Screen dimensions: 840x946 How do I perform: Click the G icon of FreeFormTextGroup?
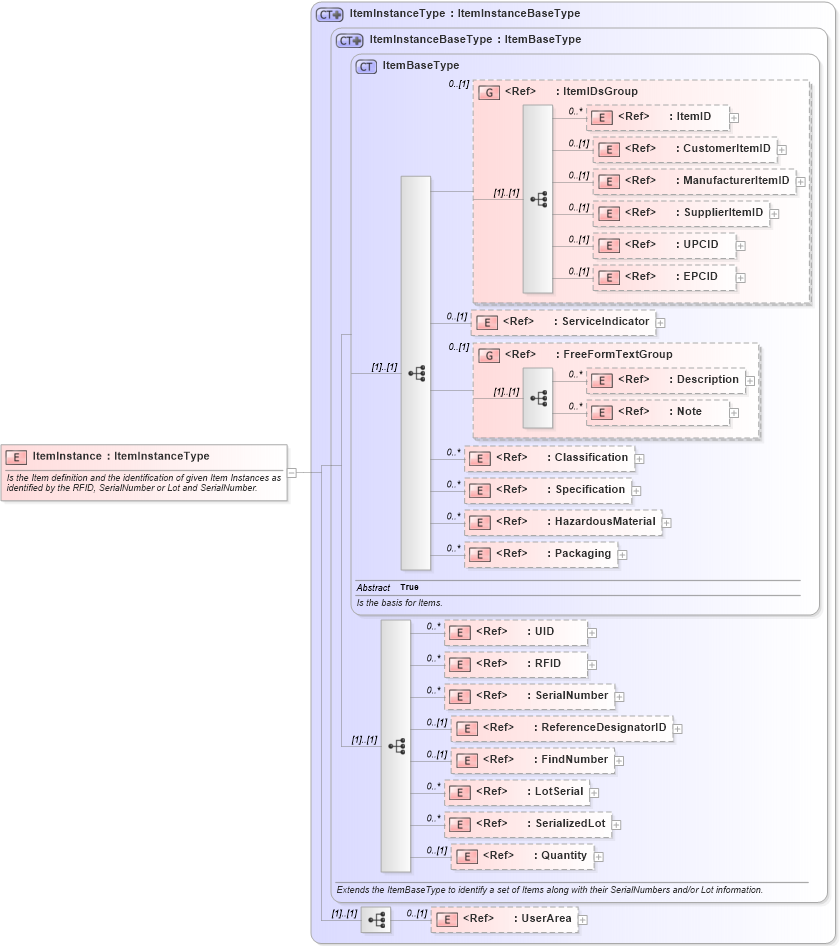(489, 354)
